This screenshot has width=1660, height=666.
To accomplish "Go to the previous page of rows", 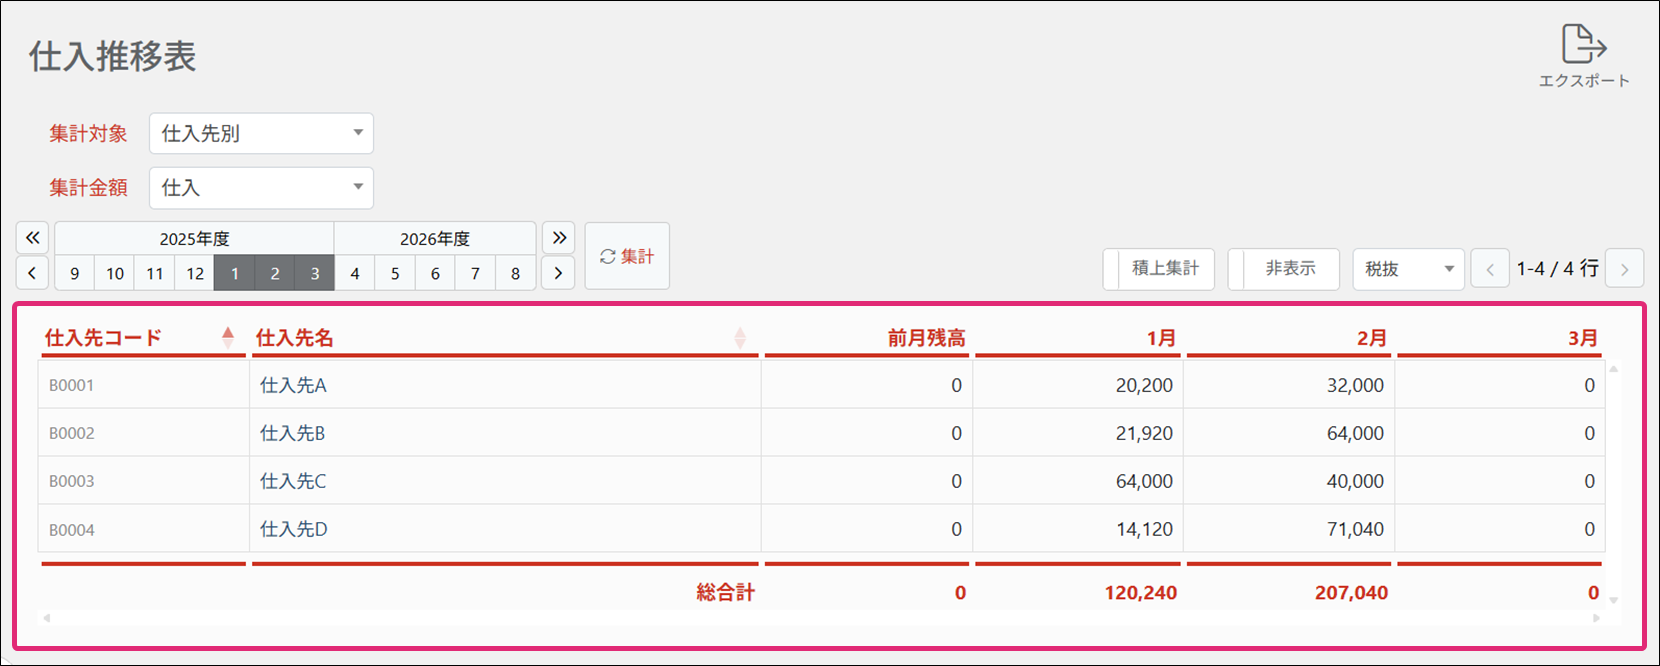I will coord(1490,269).
